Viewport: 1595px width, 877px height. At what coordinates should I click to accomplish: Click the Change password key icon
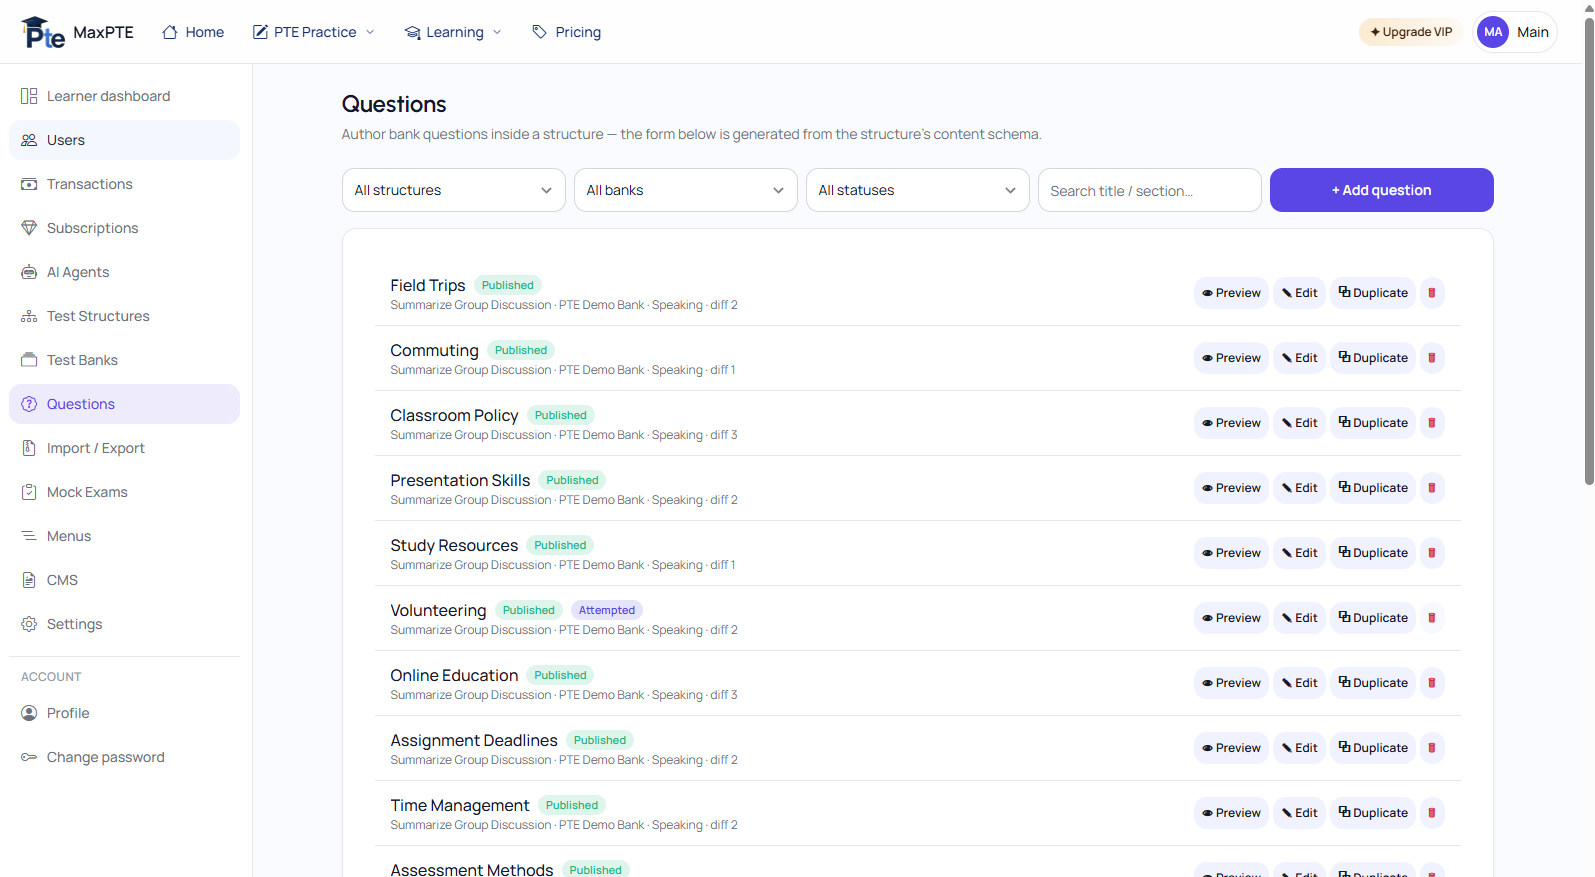29,757
